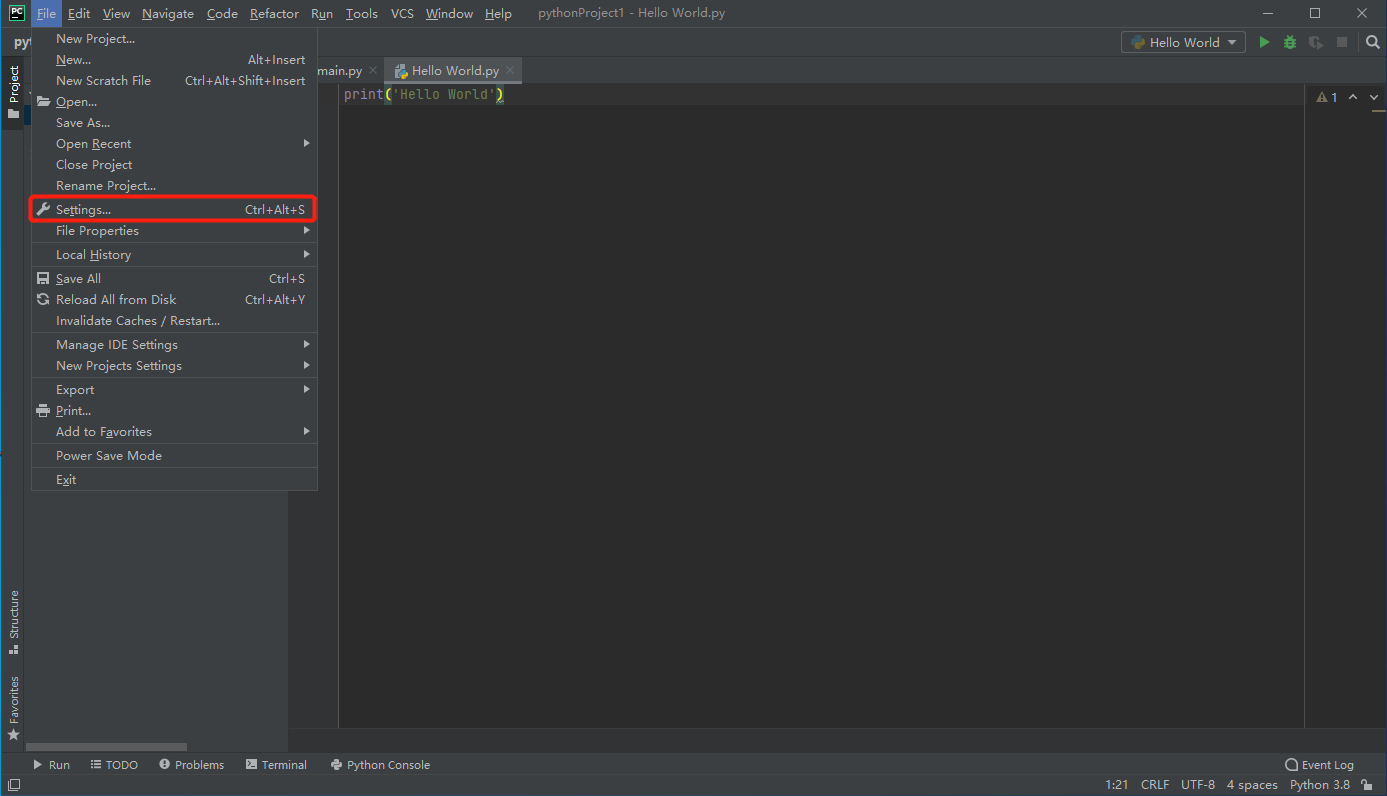Open the Problems tool window
The image size is (1387, 796).
coord(191,765)
